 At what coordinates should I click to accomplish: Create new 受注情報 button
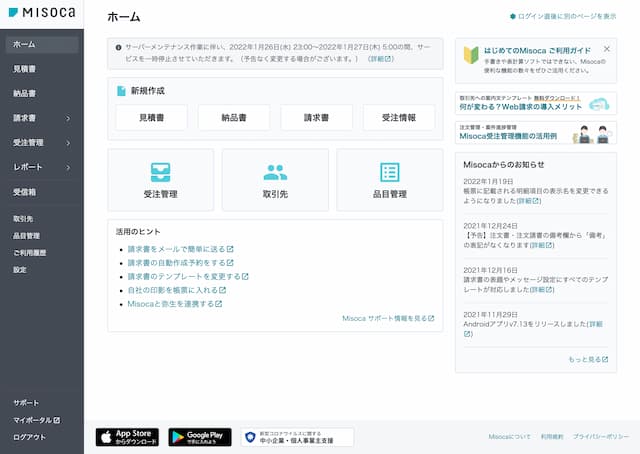399,118
